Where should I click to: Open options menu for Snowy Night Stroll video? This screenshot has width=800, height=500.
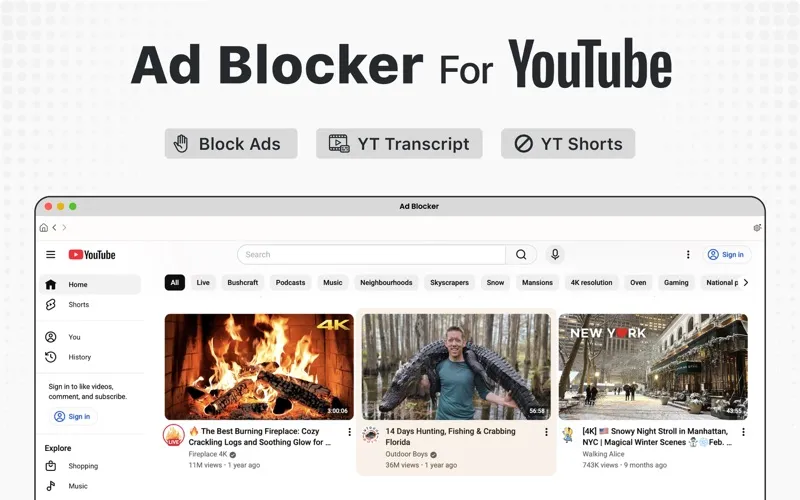(x=743, y=432)
